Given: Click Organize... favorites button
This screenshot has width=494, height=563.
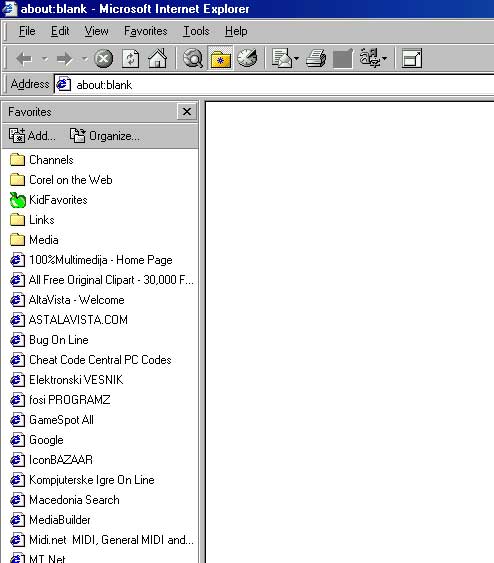Looking at the screenshot, I should click(x=104, y=136).
